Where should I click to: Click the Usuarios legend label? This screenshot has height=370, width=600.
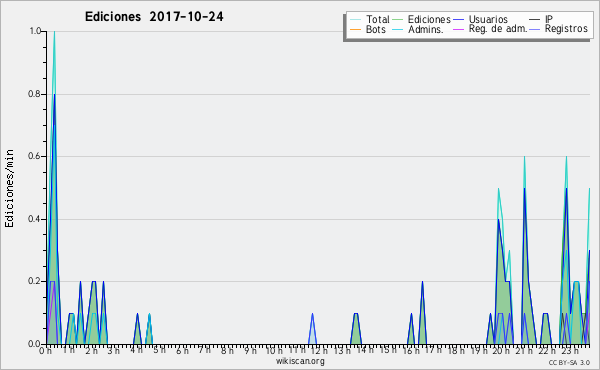point(488,19)
